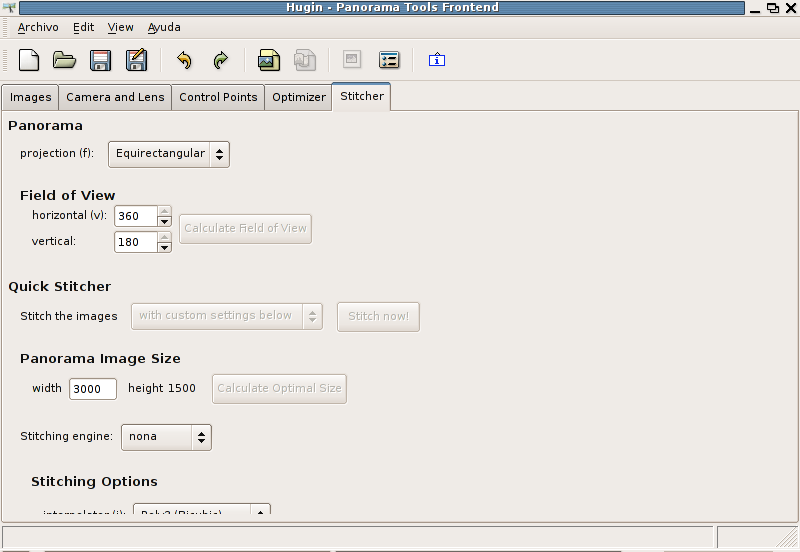Save project with the floppy disk icon
800x552 pixels.
(101, 60)
